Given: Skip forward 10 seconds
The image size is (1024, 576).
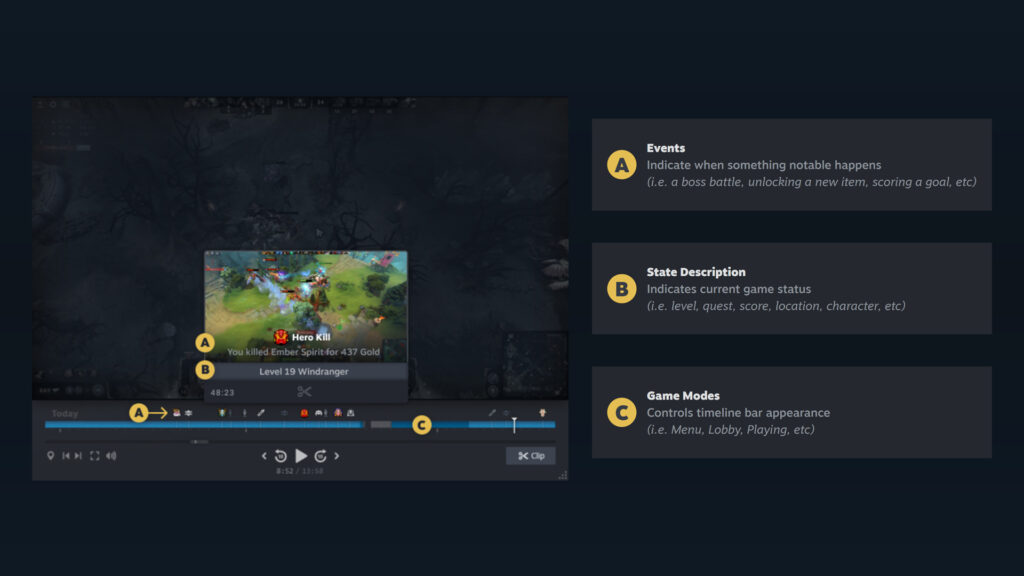Looking at the screenshot, I should tap(320, 456).
